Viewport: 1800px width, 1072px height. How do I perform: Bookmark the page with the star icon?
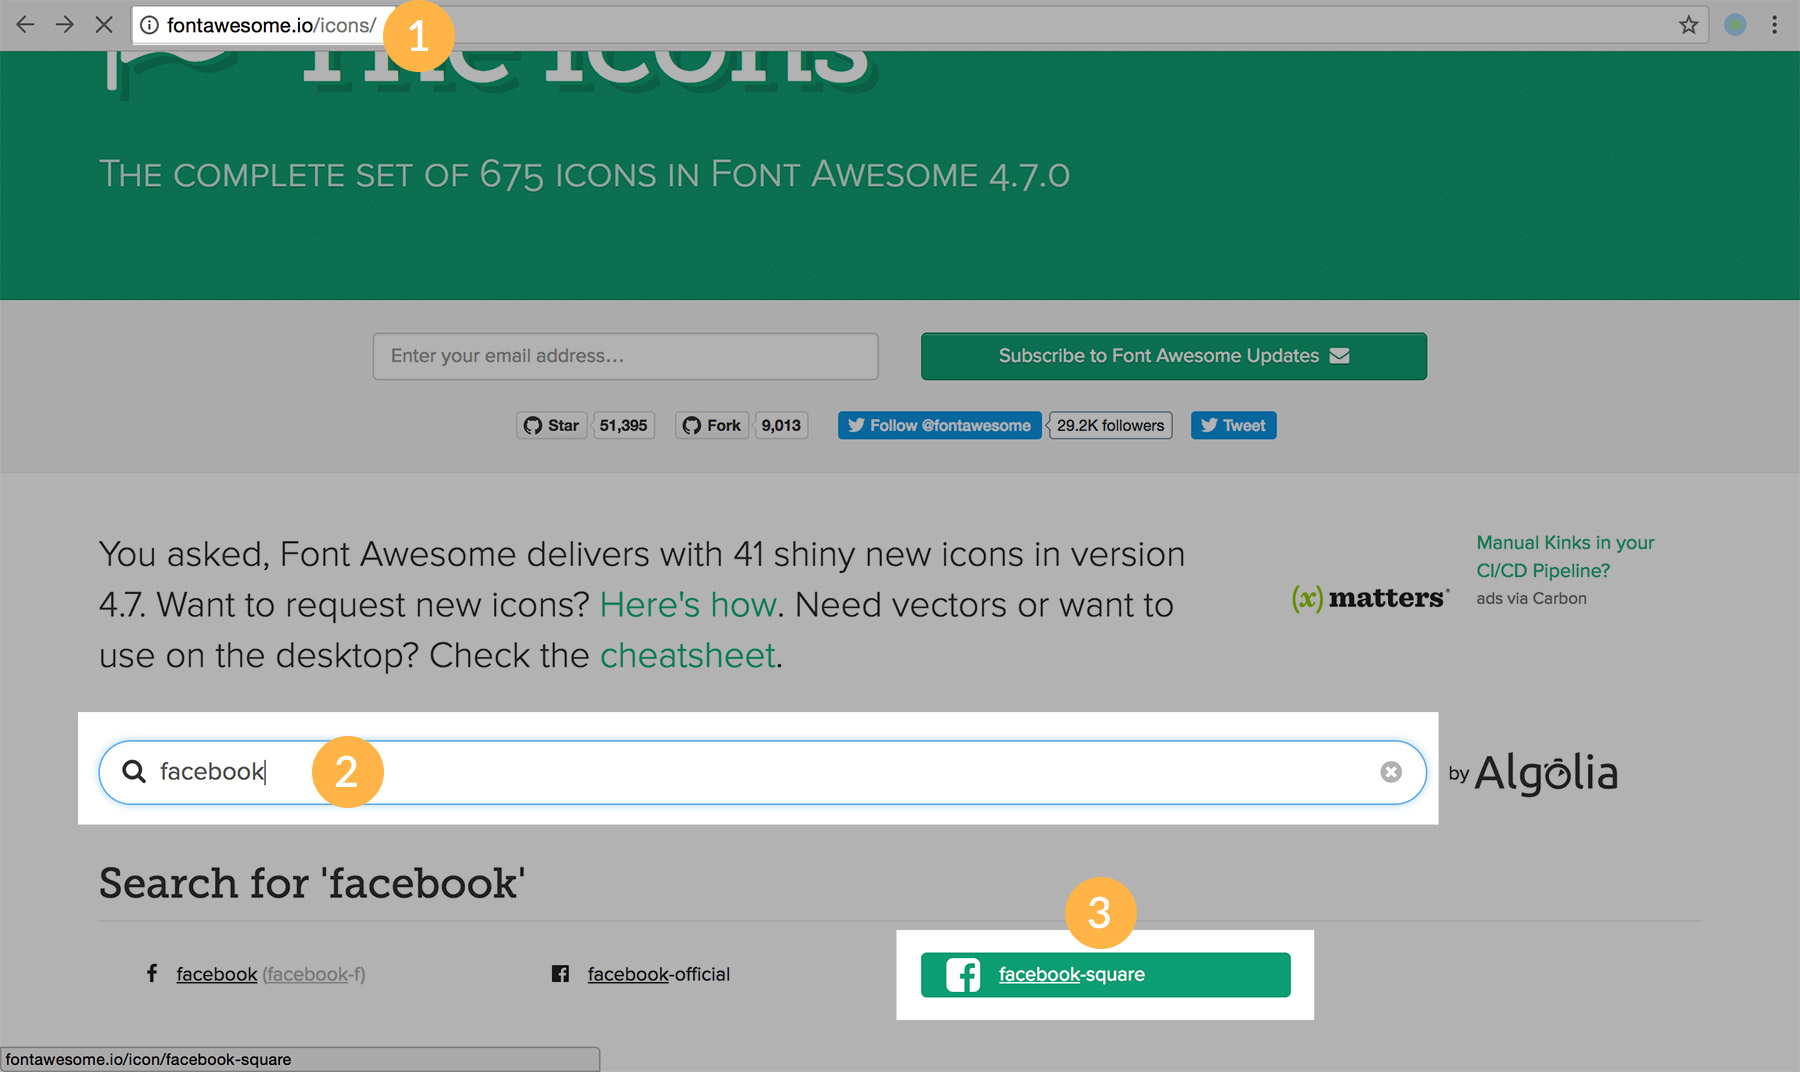click(1687, 24)
